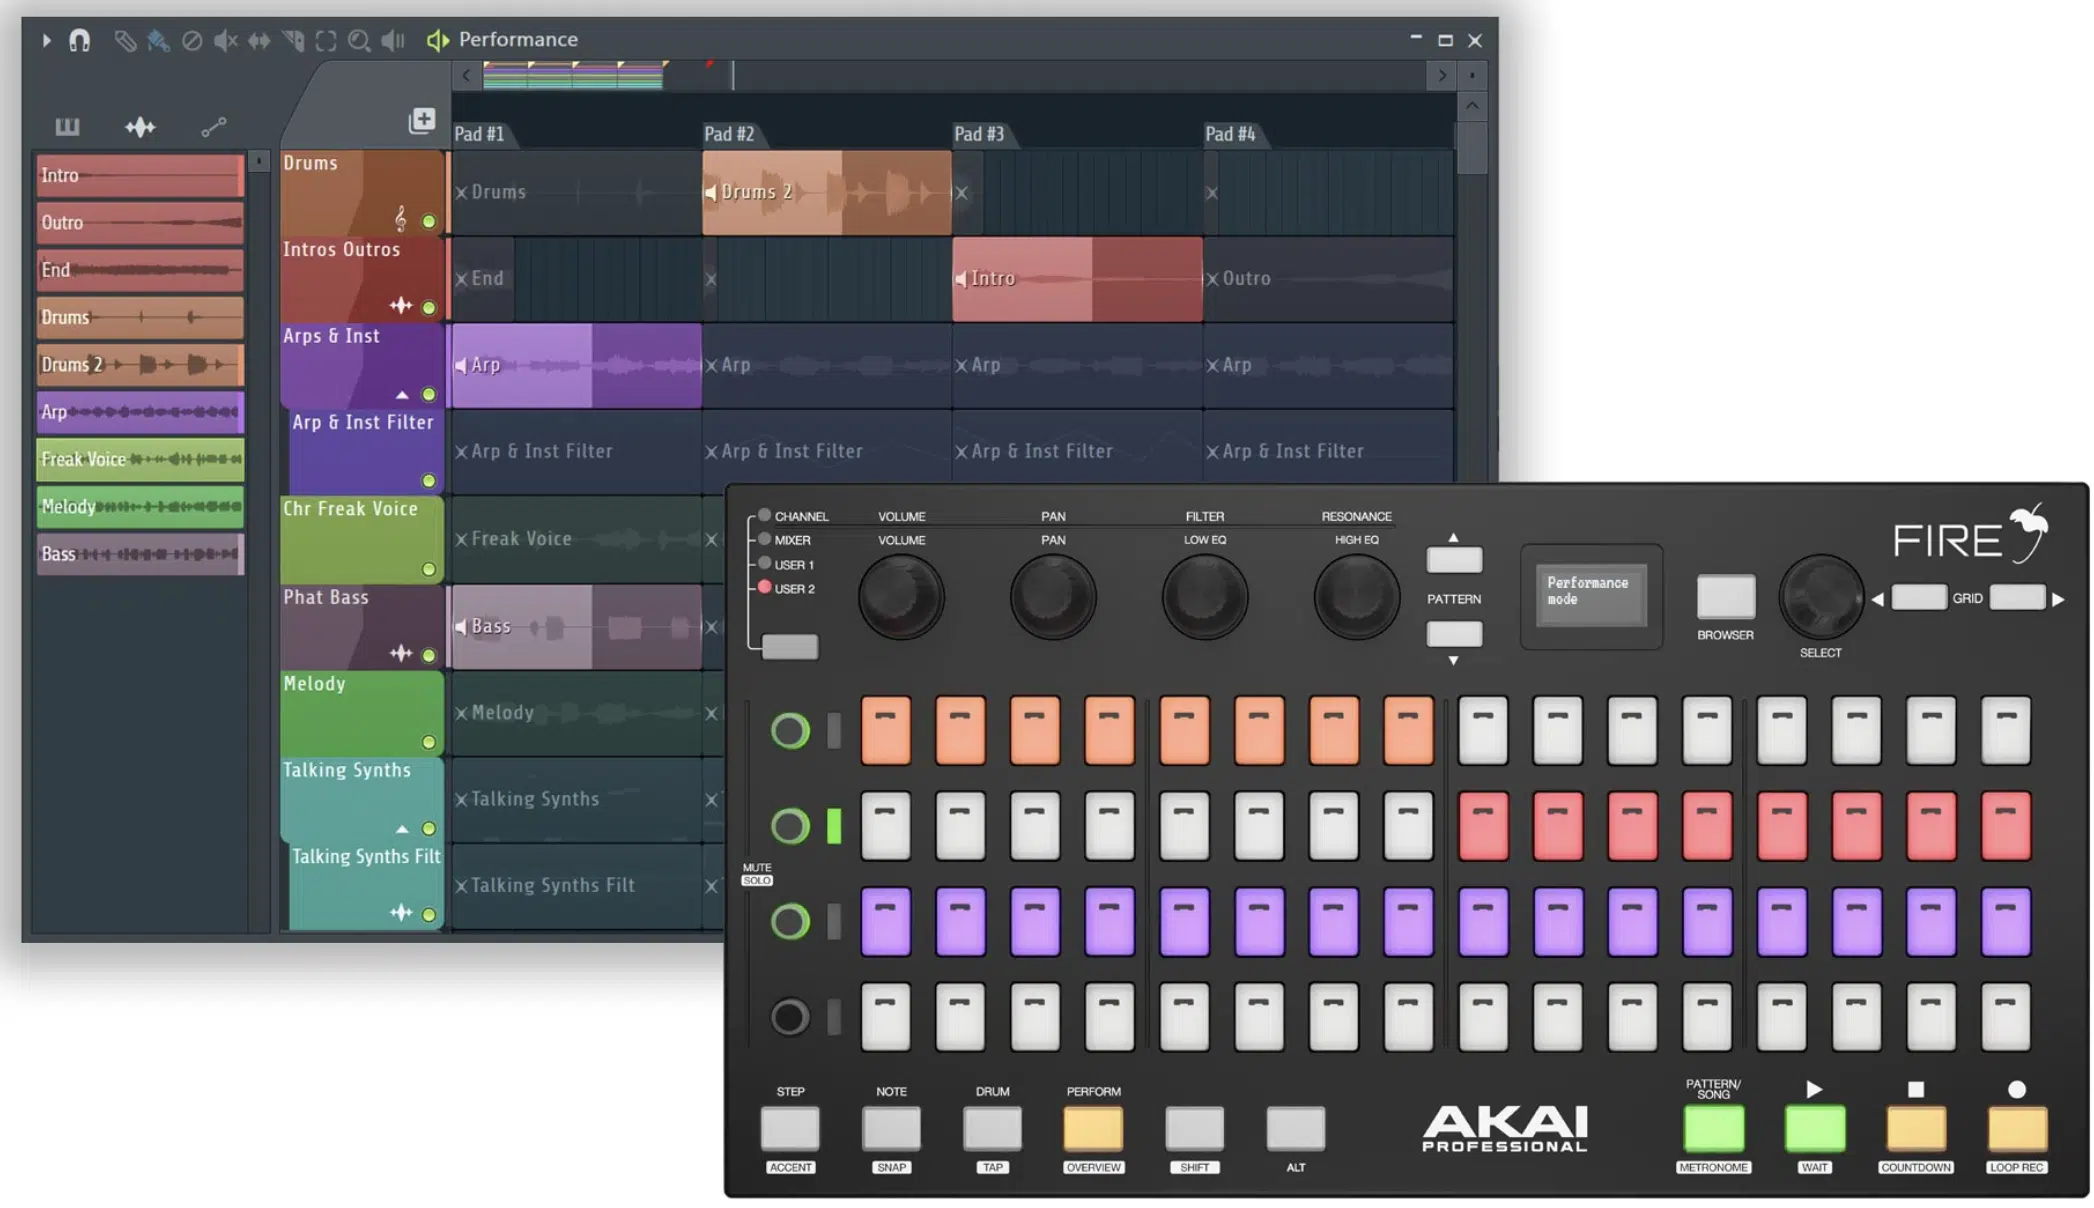2094x1208 pixels.
Task: Jump to the Pad #4 marker
Action: pyautogui.click(x=1231, y=134)
